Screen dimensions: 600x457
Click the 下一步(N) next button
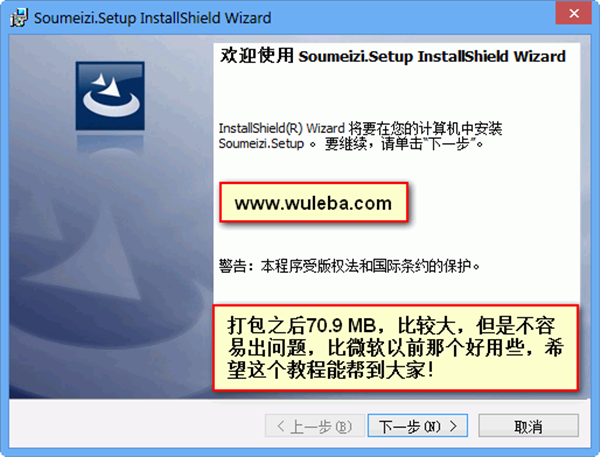coord(417,425)
